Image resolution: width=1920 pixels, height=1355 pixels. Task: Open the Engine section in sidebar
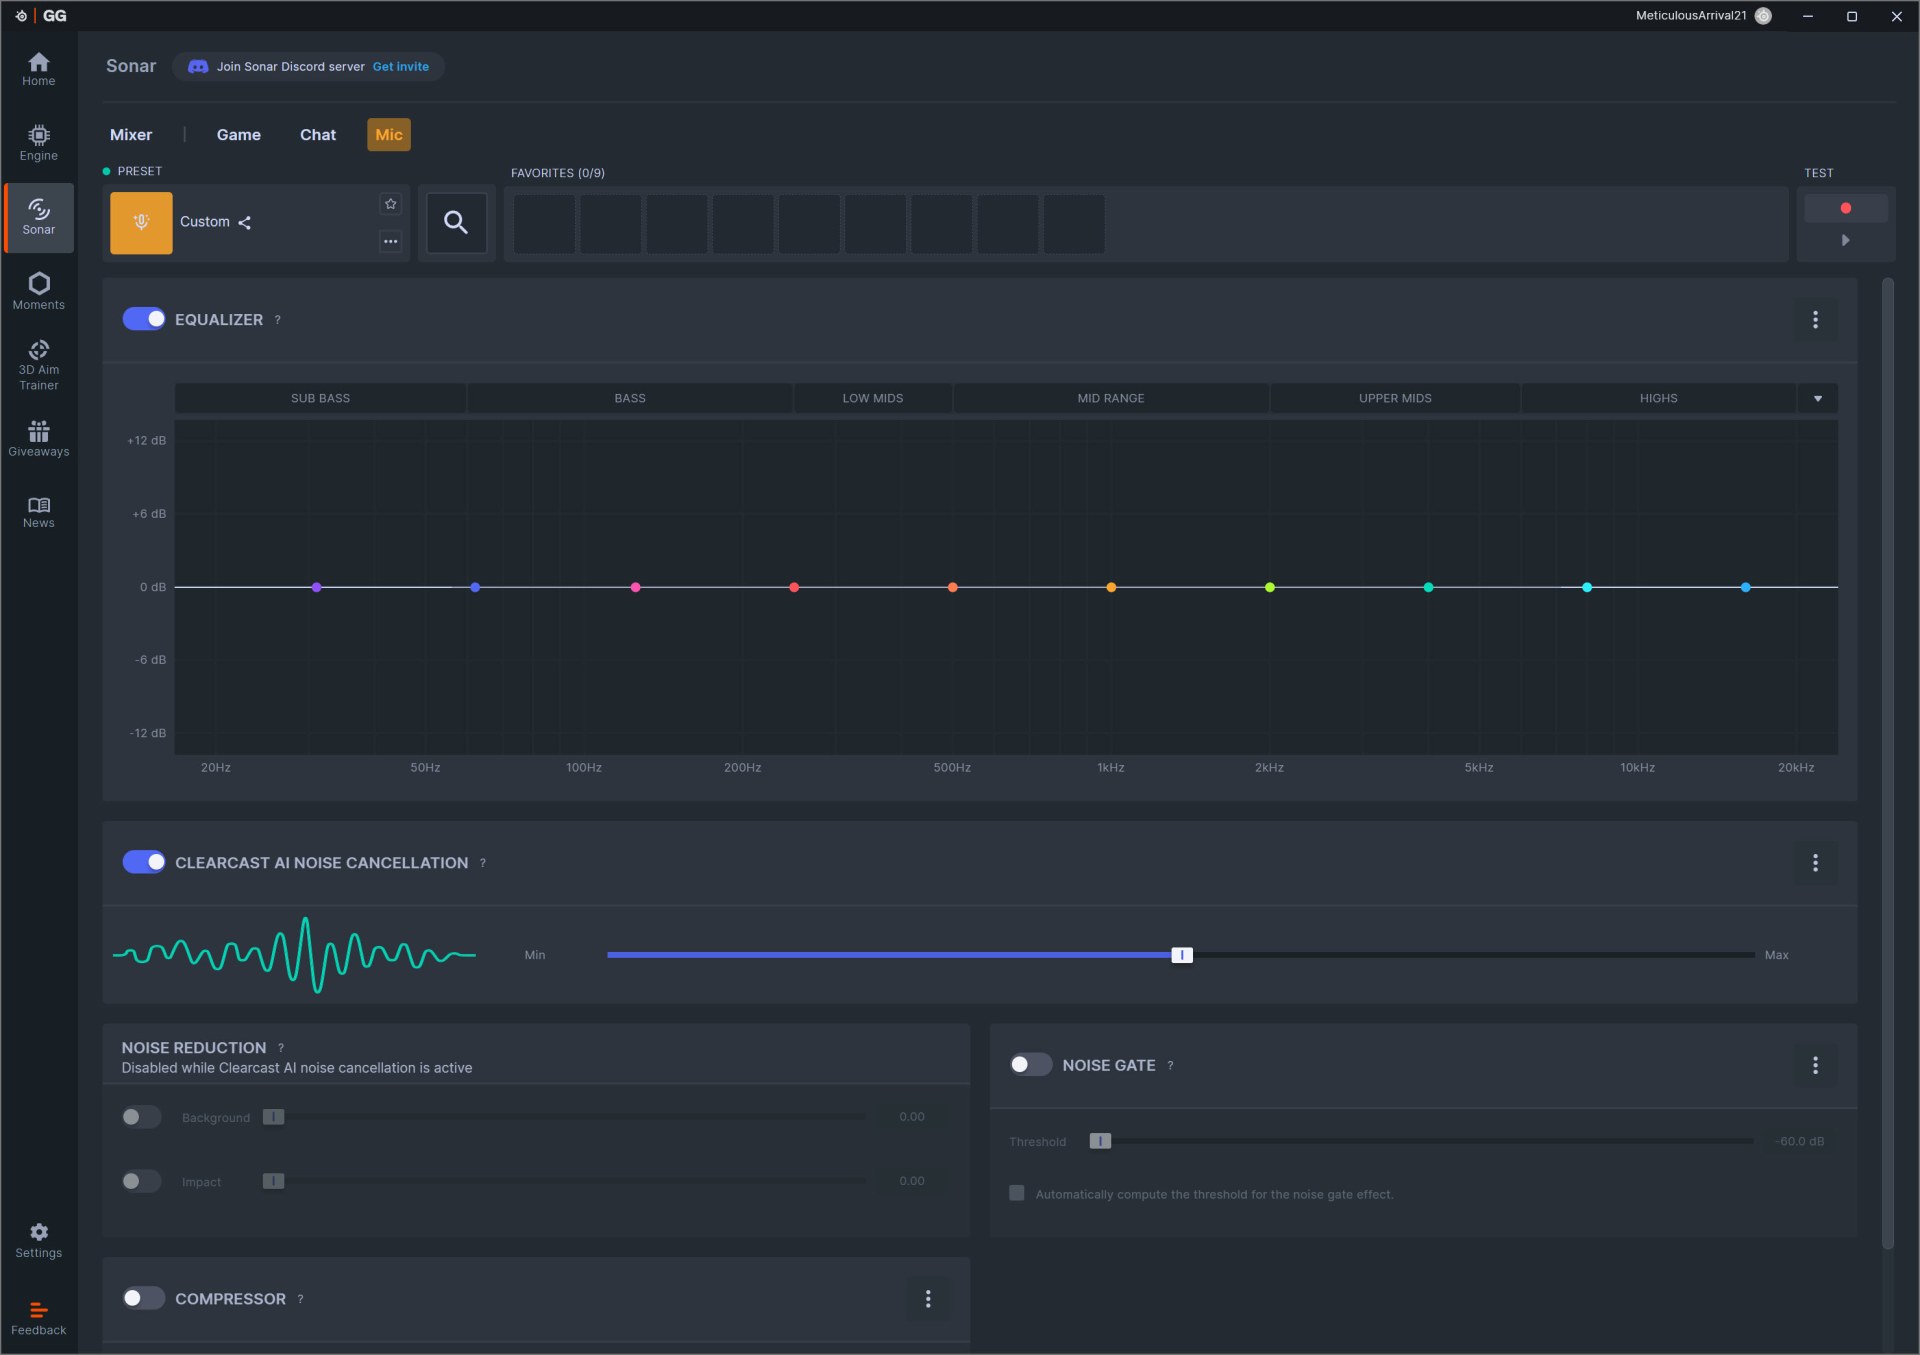coord(38,143)
